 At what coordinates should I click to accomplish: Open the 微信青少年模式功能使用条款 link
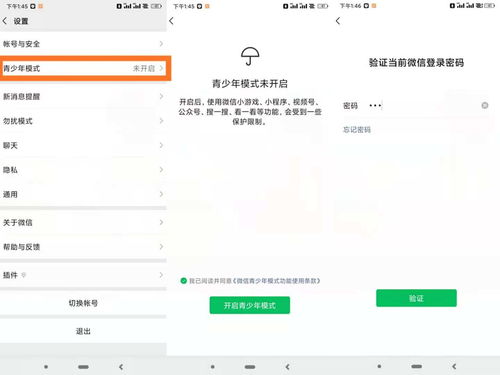(x=277, y=281)
